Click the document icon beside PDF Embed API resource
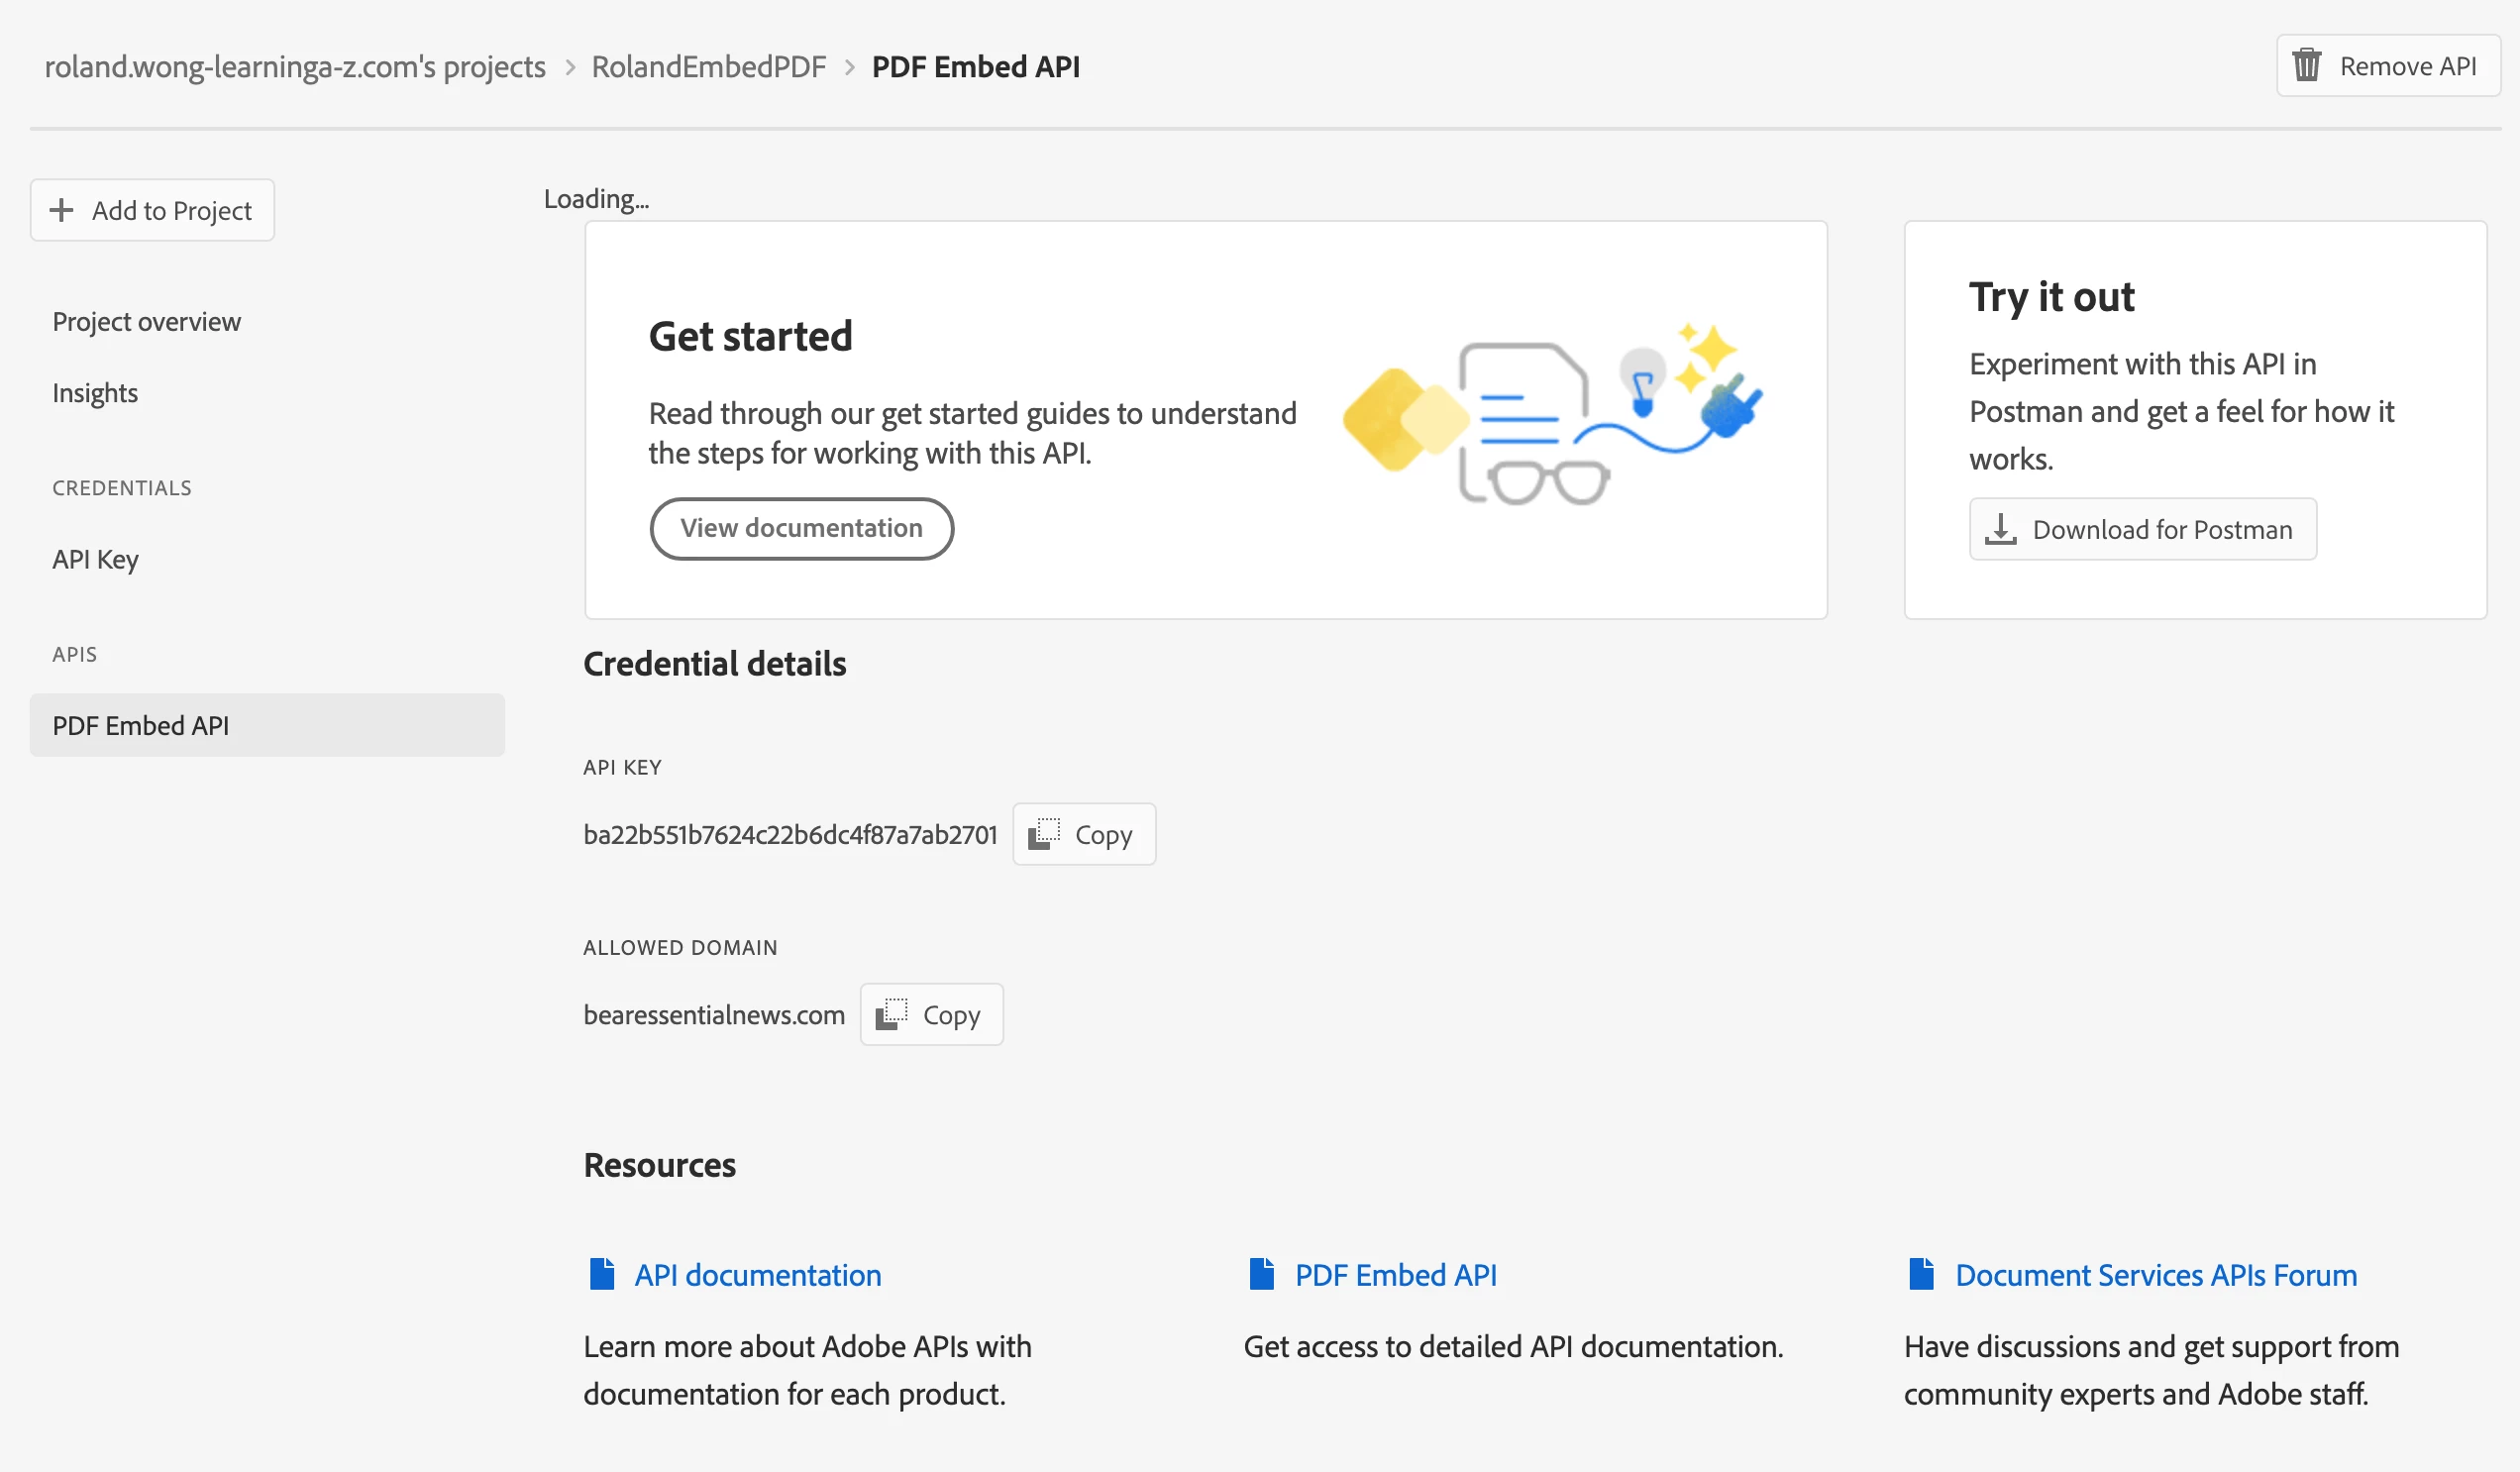The image size is (2520, 1472). point(1262,1274)
